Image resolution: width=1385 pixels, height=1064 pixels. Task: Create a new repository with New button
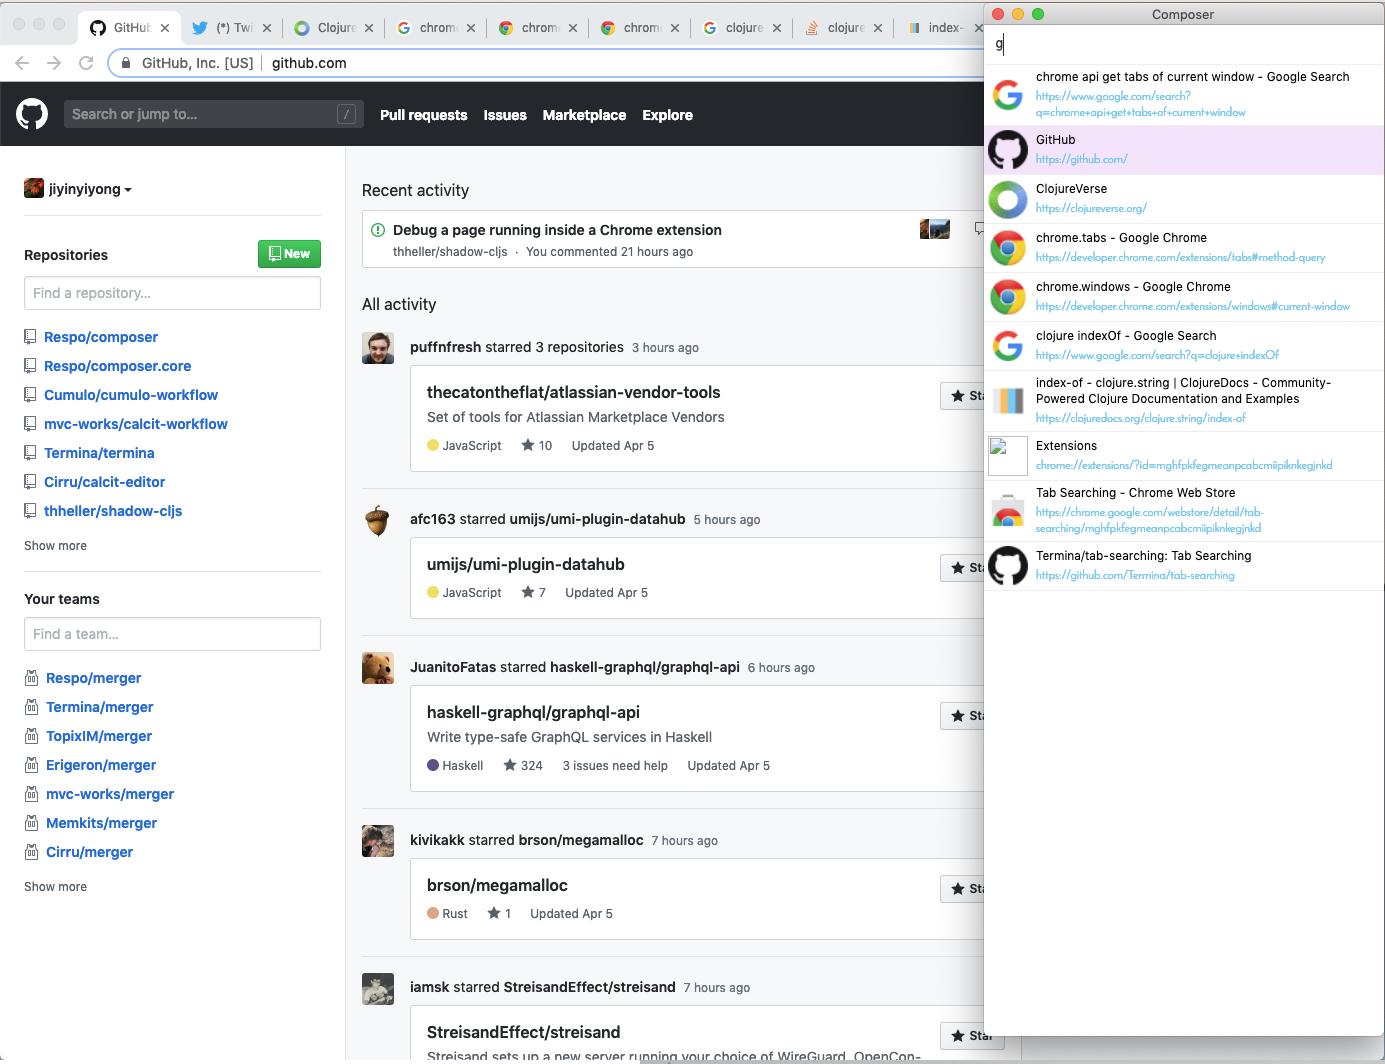point(289,254)
